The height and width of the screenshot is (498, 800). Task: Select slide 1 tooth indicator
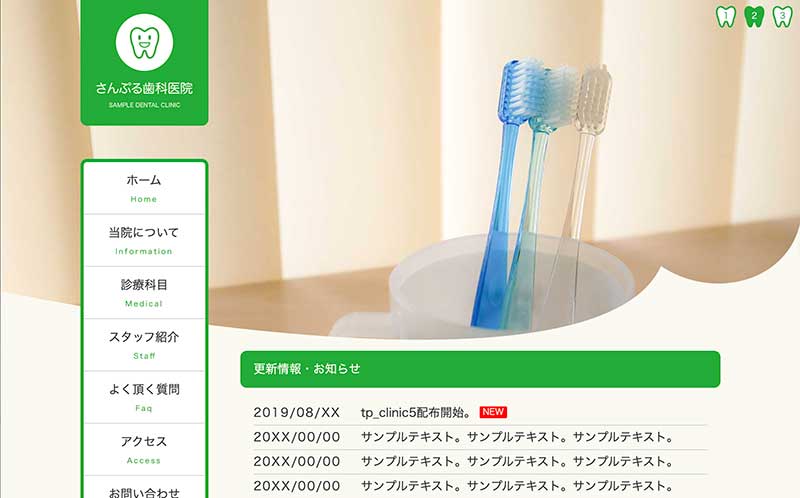pyautogui.click(x=726, y=17)
